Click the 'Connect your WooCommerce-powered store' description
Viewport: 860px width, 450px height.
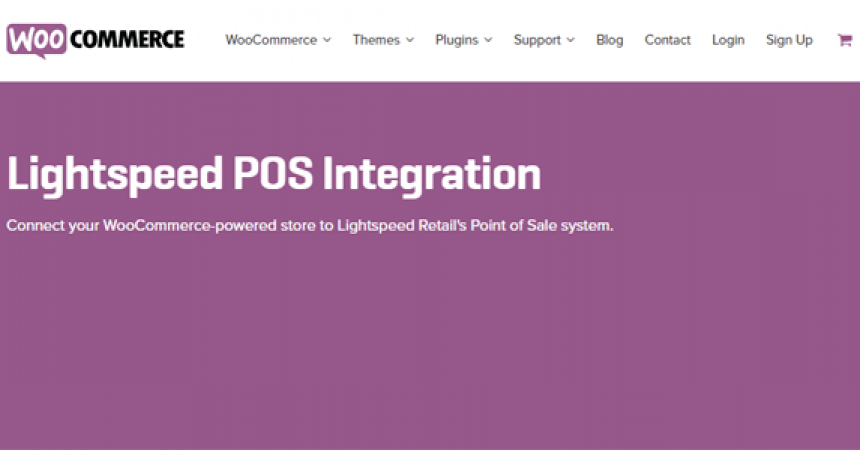310,226
